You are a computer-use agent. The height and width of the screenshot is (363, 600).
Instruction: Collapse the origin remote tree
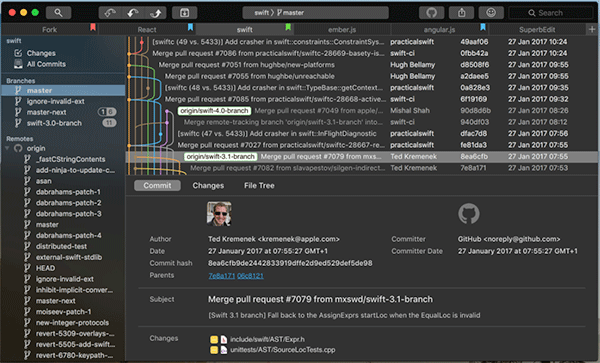click(7, 148)
